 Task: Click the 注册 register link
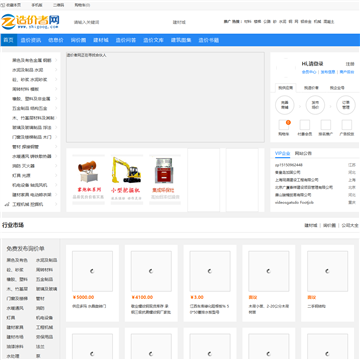[350, 64]
